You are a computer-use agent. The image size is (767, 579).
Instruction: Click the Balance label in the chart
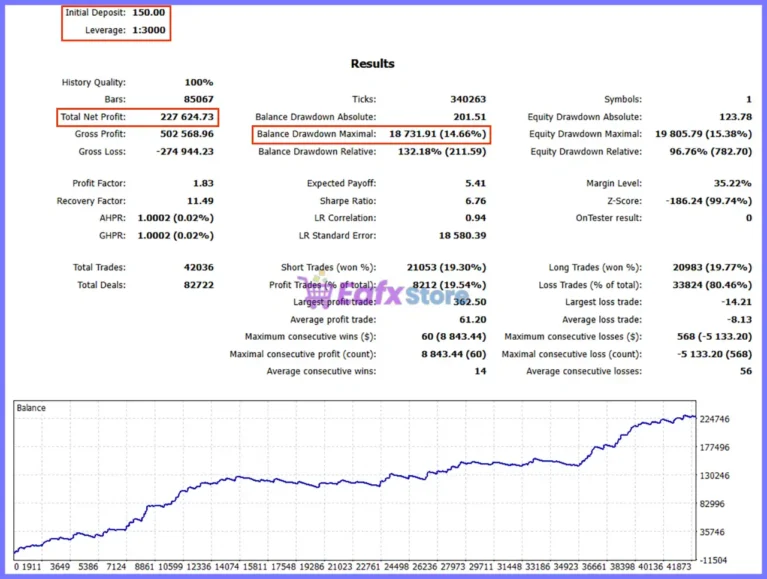[31, 408]
